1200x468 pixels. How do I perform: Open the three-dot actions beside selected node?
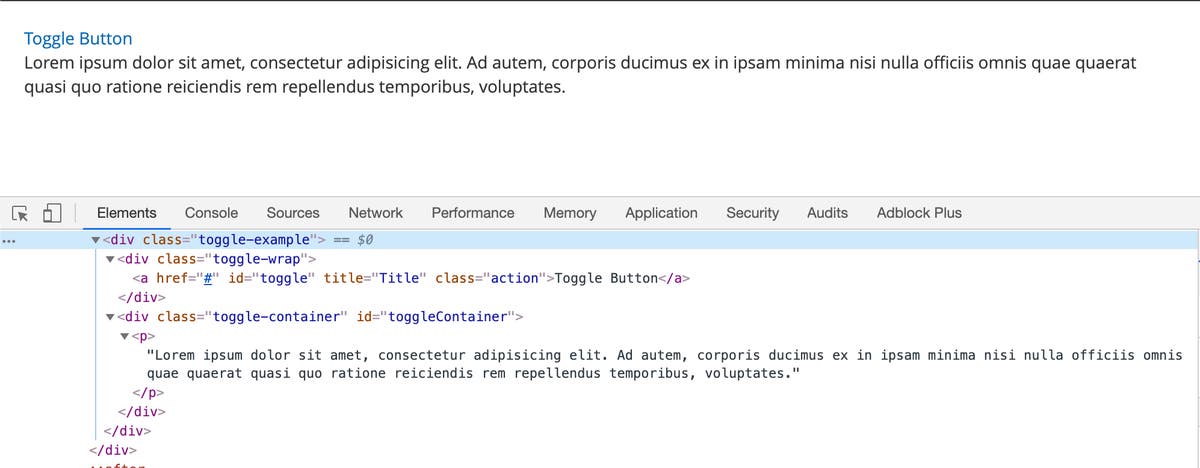8,241
